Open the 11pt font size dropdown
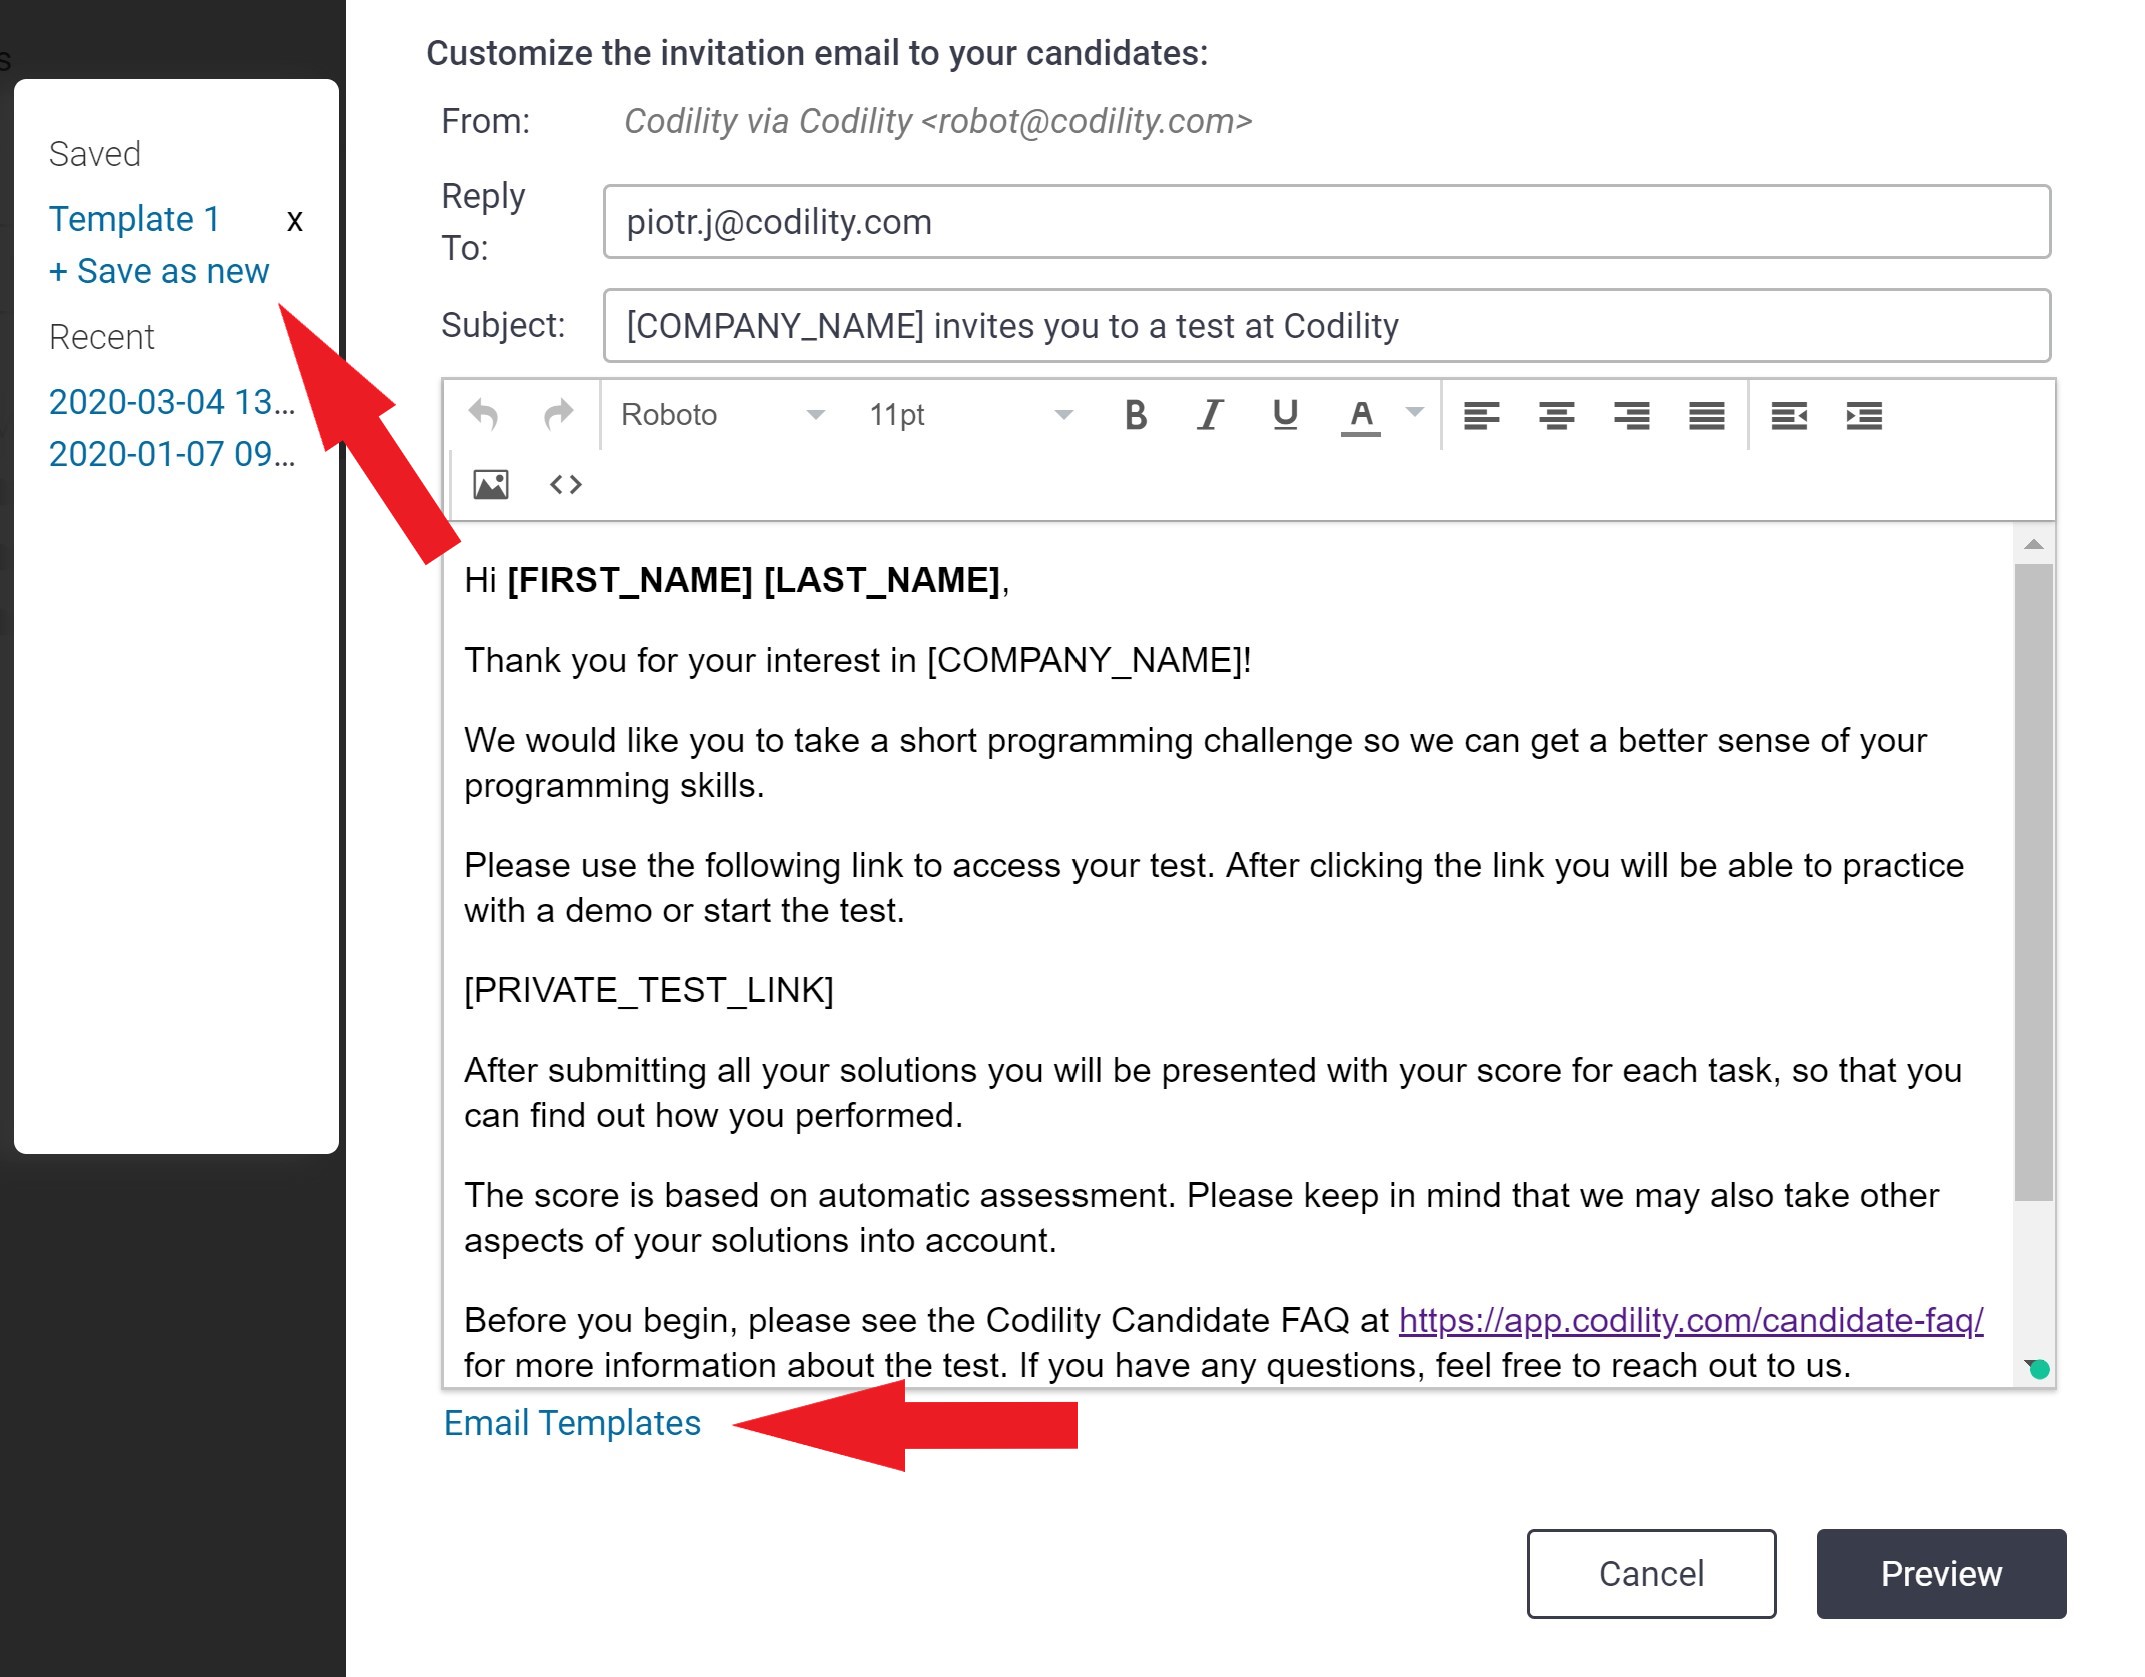This screenshot has height=1677, width=2145. point(970,415)
